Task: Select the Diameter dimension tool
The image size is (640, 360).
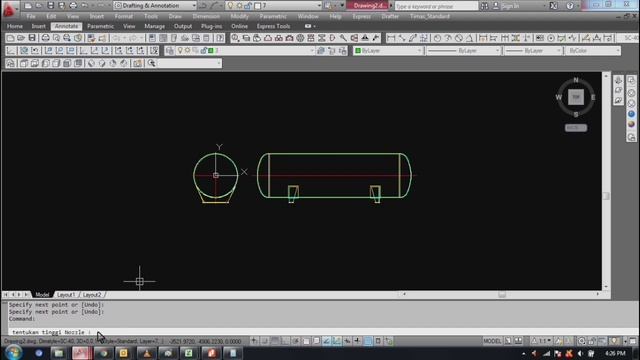Action: [x=459, y=38]
